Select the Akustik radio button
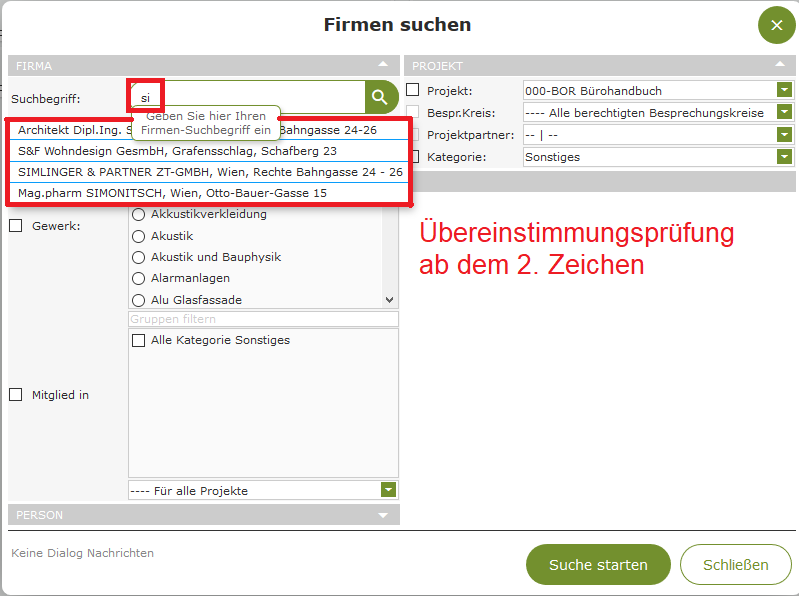 pyautogui.click(x=139, y=236)
